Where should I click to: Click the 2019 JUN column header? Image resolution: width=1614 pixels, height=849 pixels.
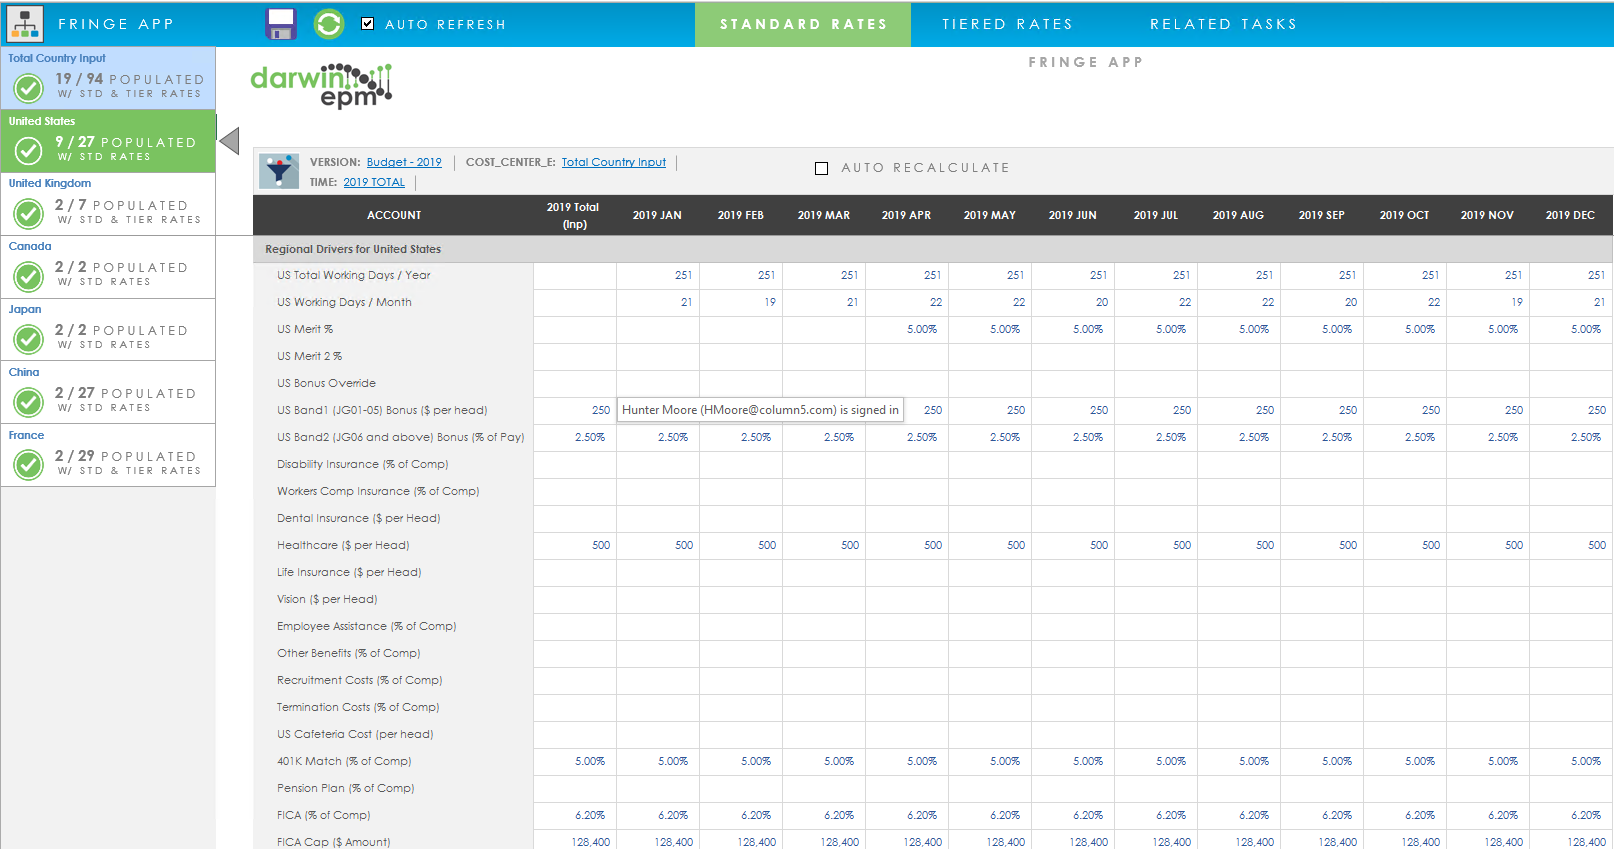pyautogui.click(x=1072, y=215)
